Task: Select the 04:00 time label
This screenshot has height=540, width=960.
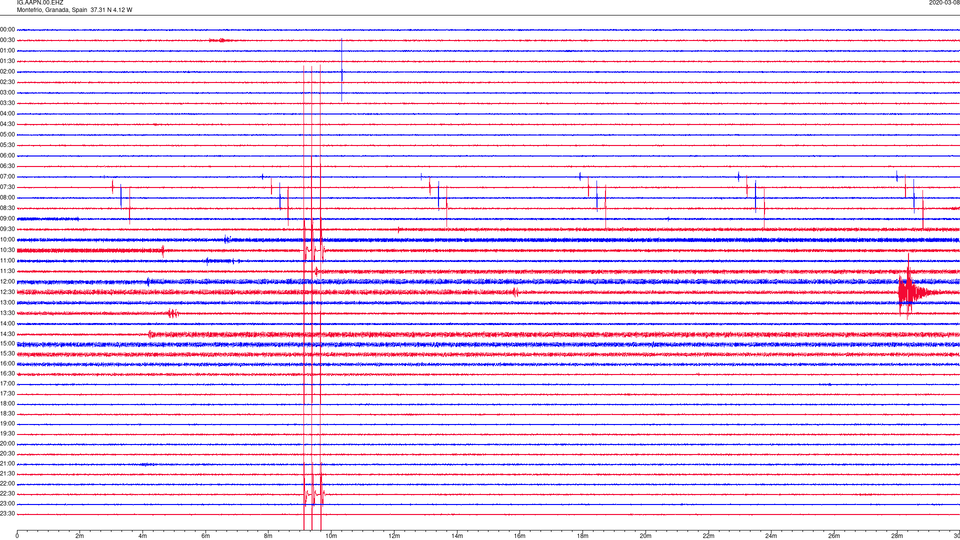Action: coord(7,114)
